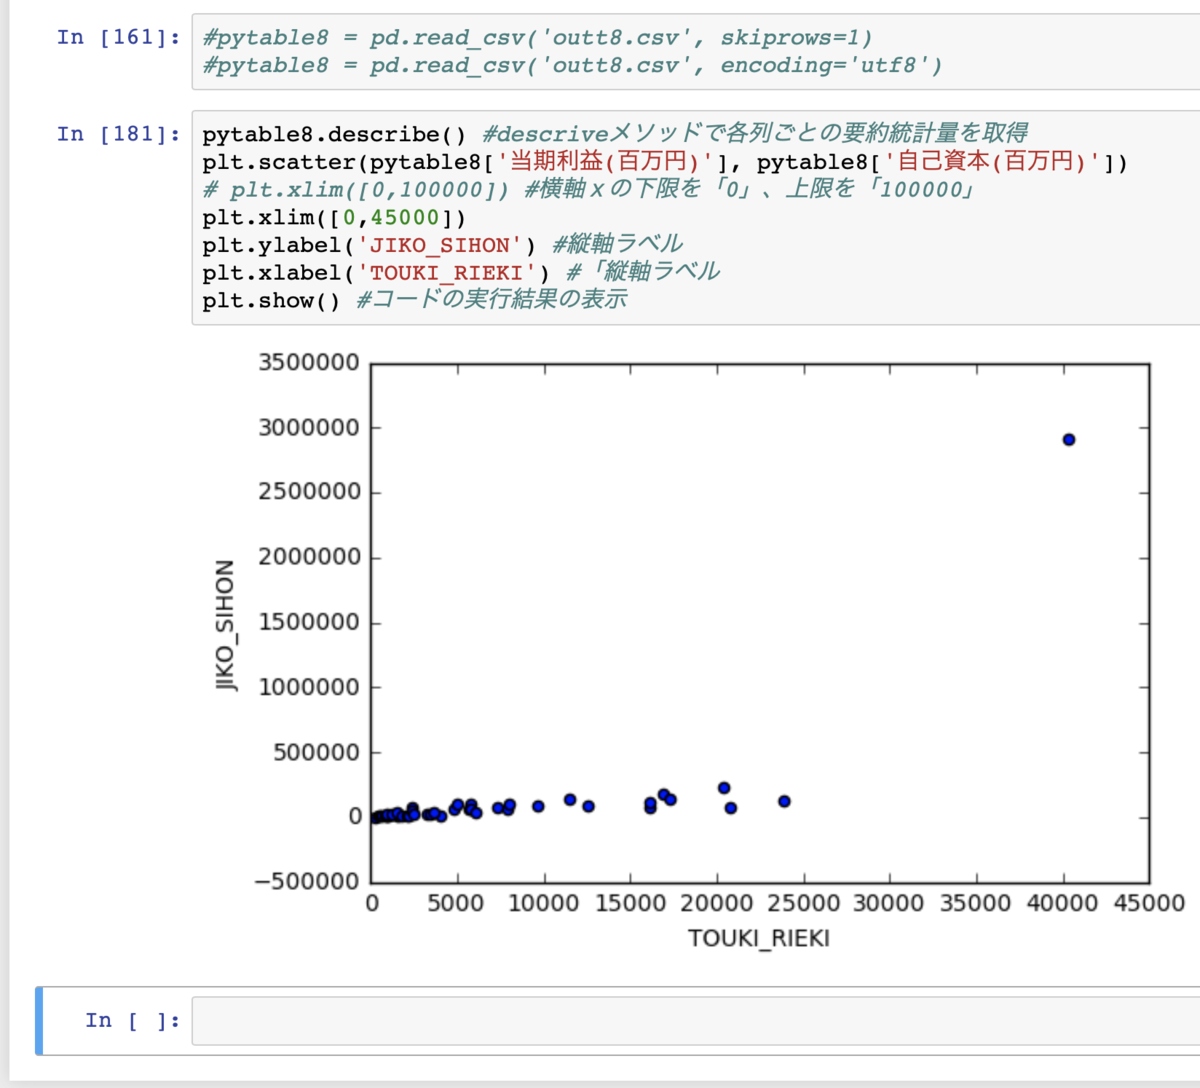The image size is (1200, 1088).
Task: Click the outlier data point near 40000
Action: (x=1069, y=439)
